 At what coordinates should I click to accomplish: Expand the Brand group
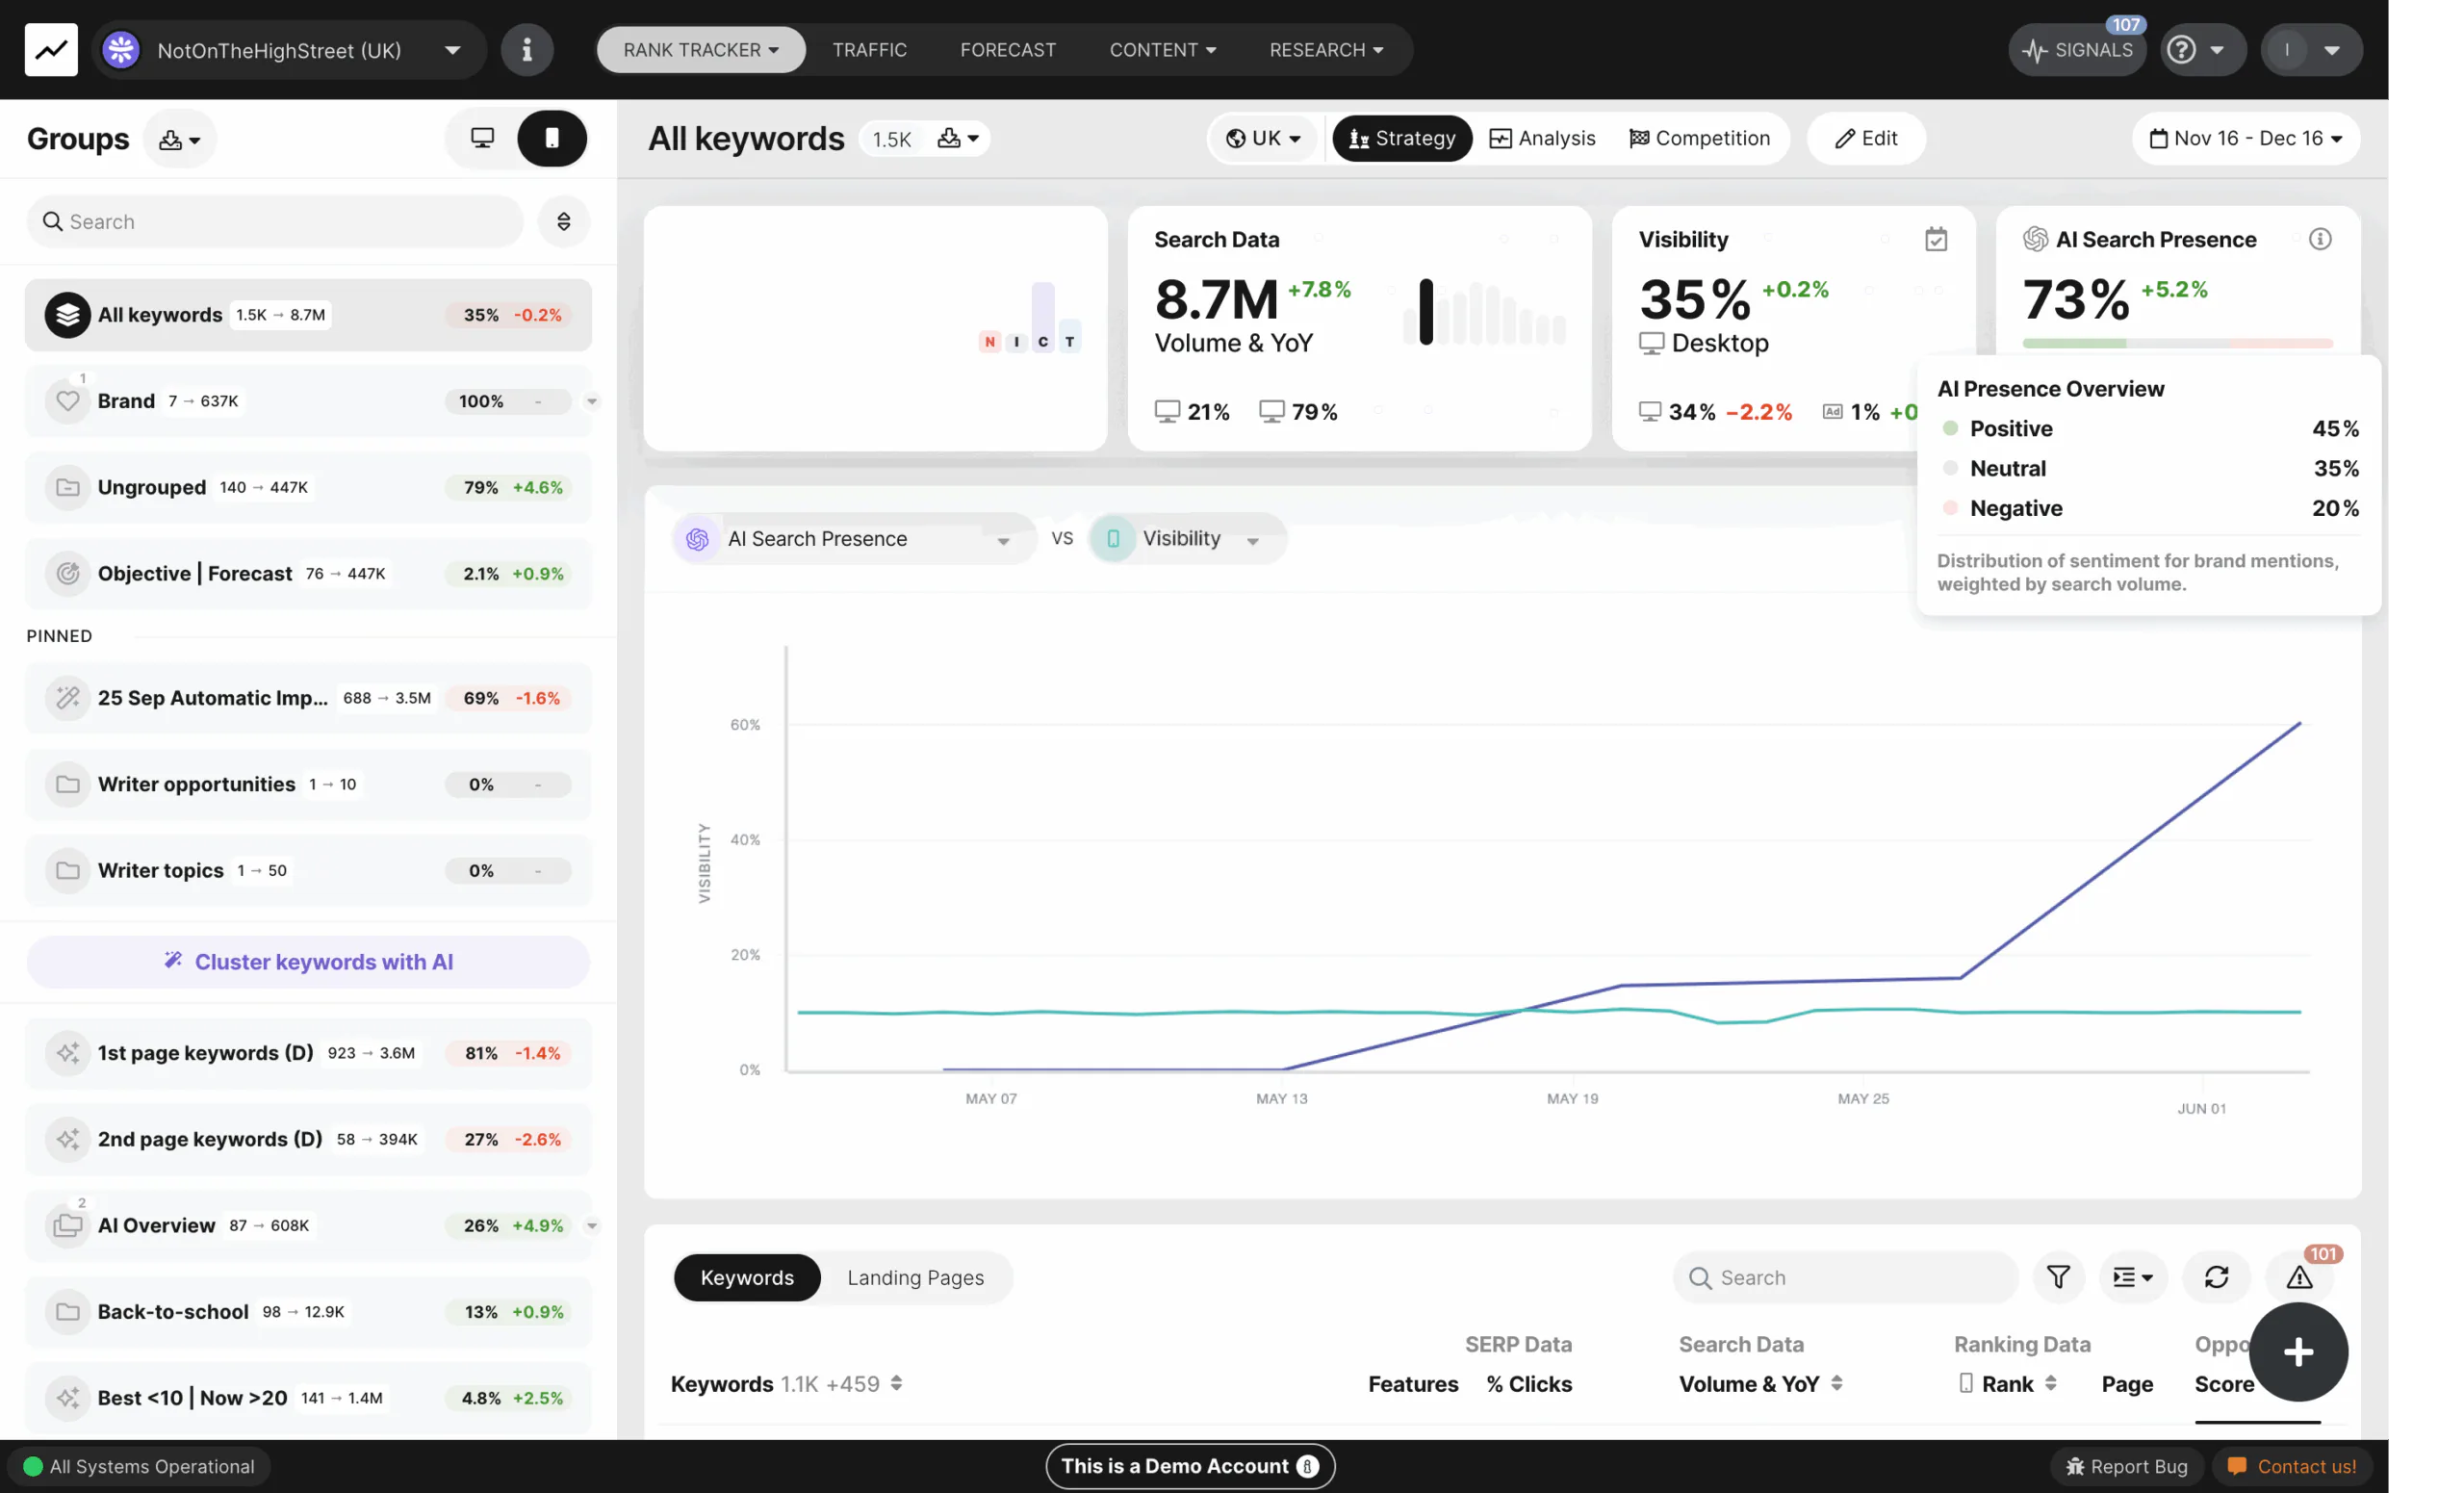coord(592,402)
